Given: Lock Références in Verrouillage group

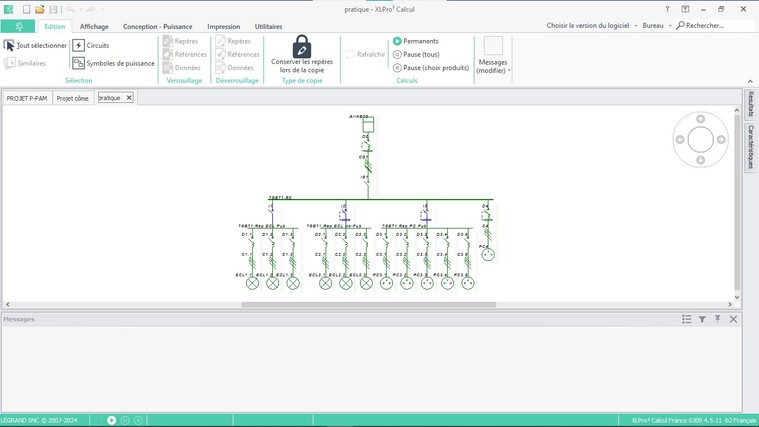Looking at the screenshot, I should (185, 54).
